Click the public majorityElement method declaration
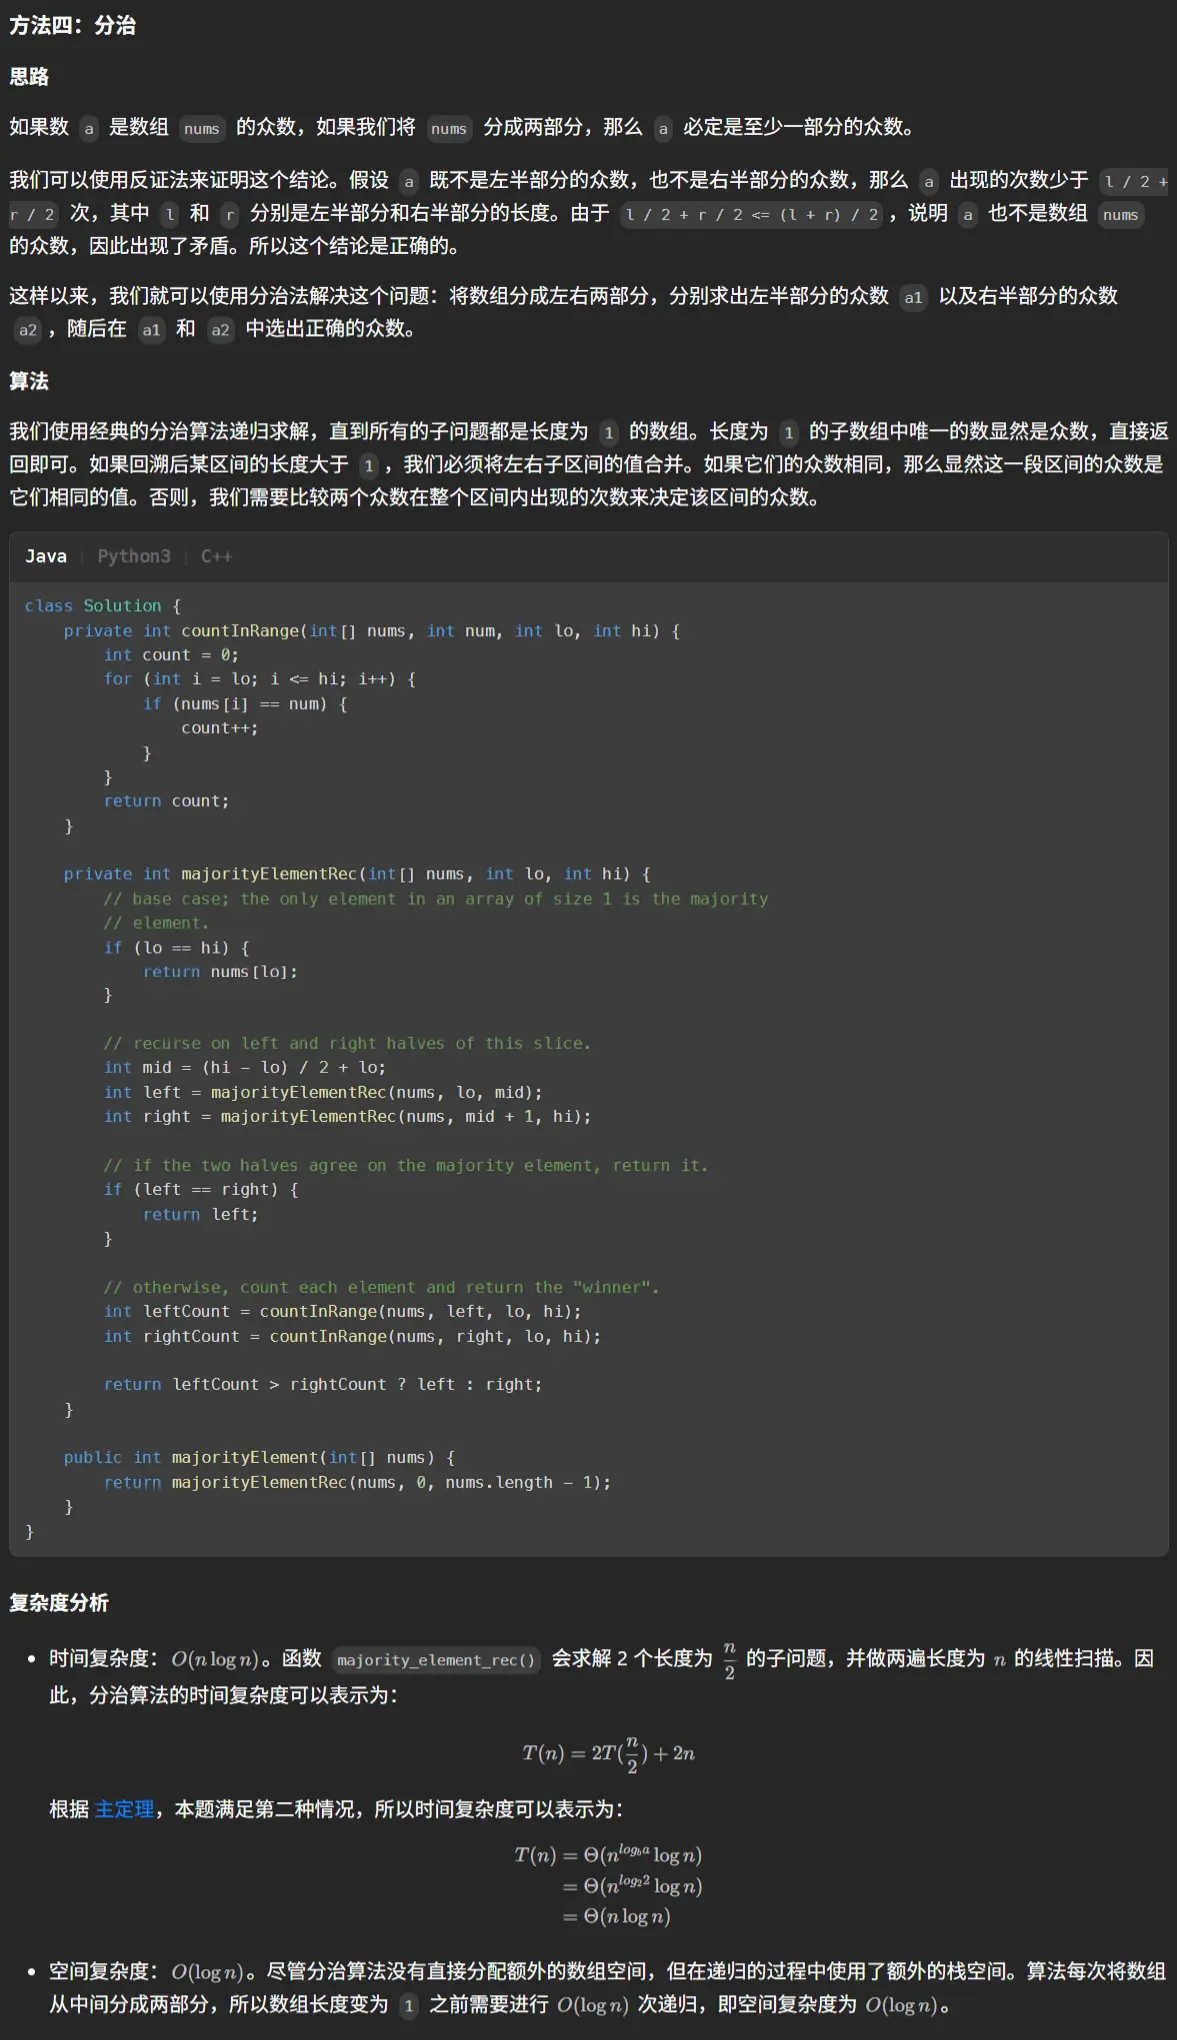The image size is (1177, 2040). pyautogui.click(x=258, y=1458)
